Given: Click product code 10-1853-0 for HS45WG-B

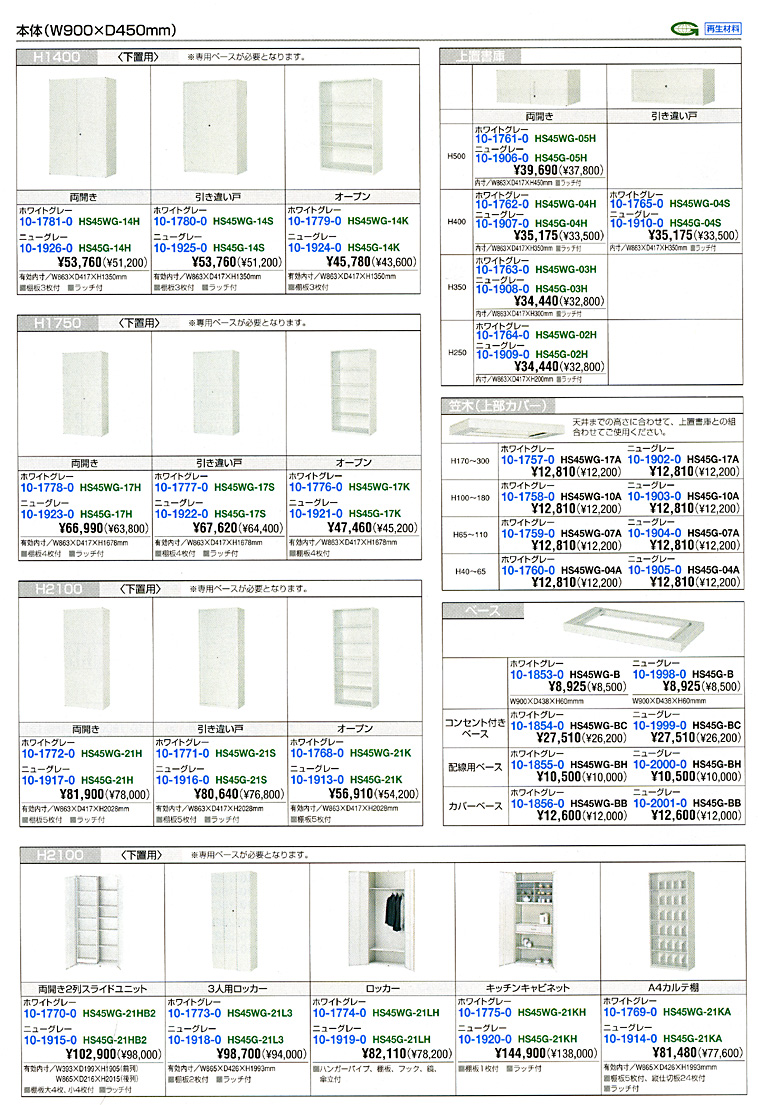Looking at the screenshot, I should click(x=537, y=674).
